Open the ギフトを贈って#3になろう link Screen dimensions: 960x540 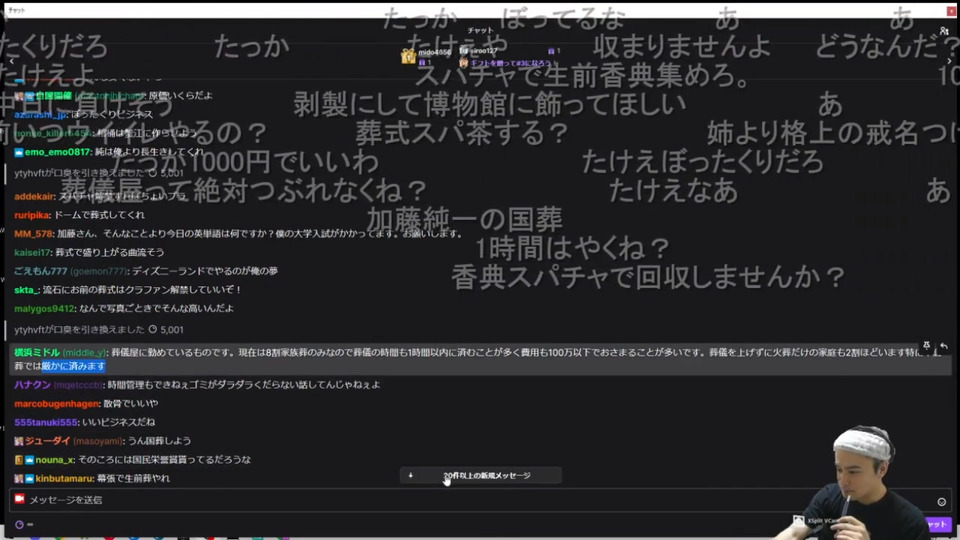coord(510,63)
